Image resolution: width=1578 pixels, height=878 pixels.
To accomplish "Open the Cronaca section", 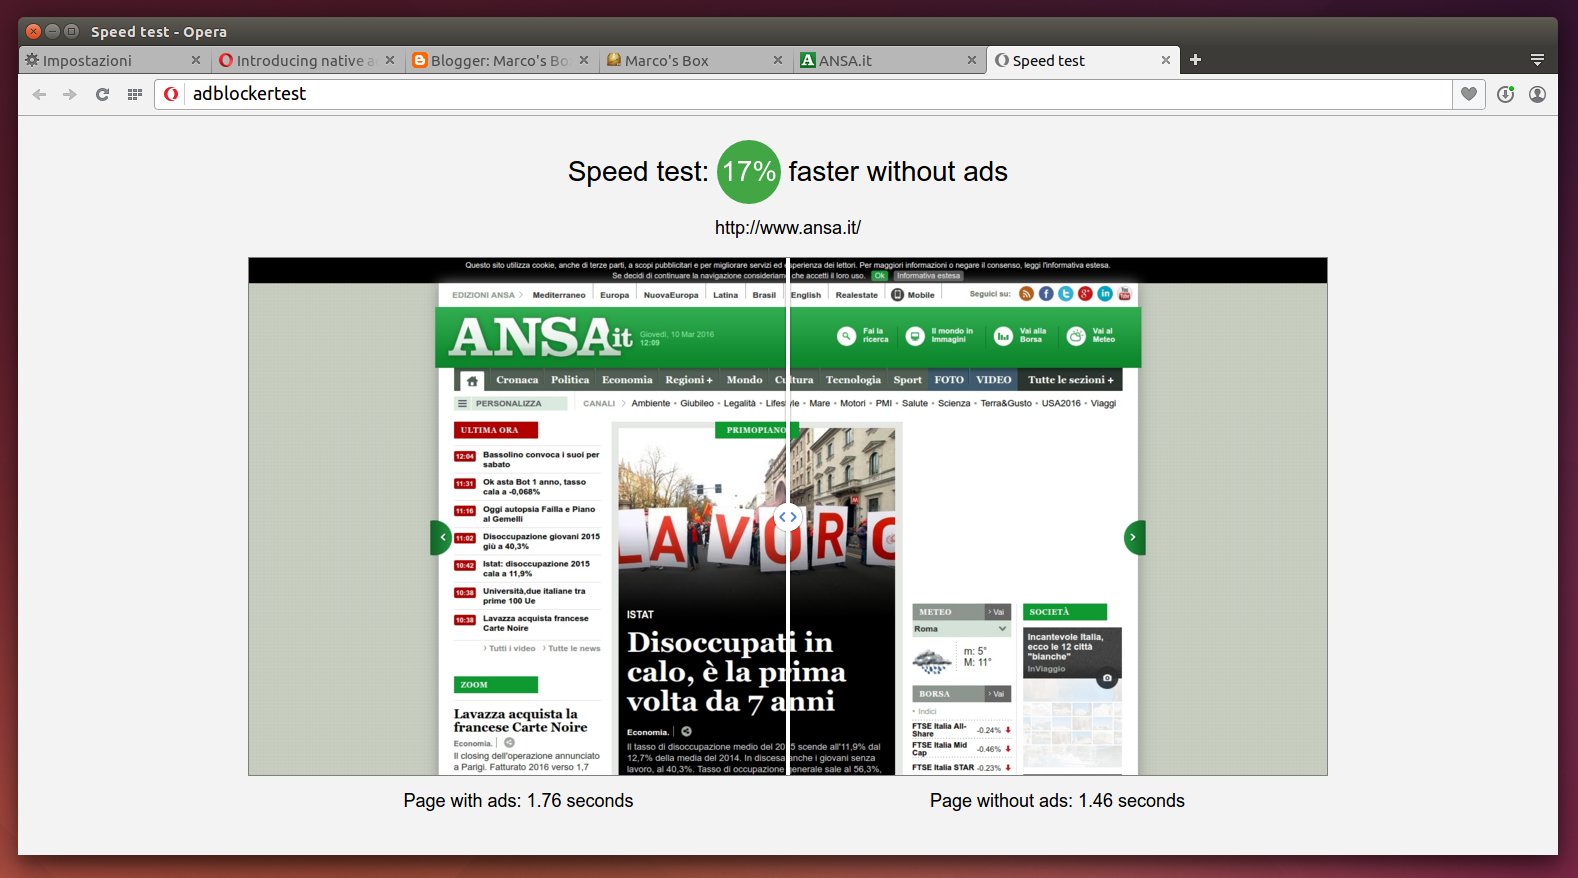I will 517,380.
